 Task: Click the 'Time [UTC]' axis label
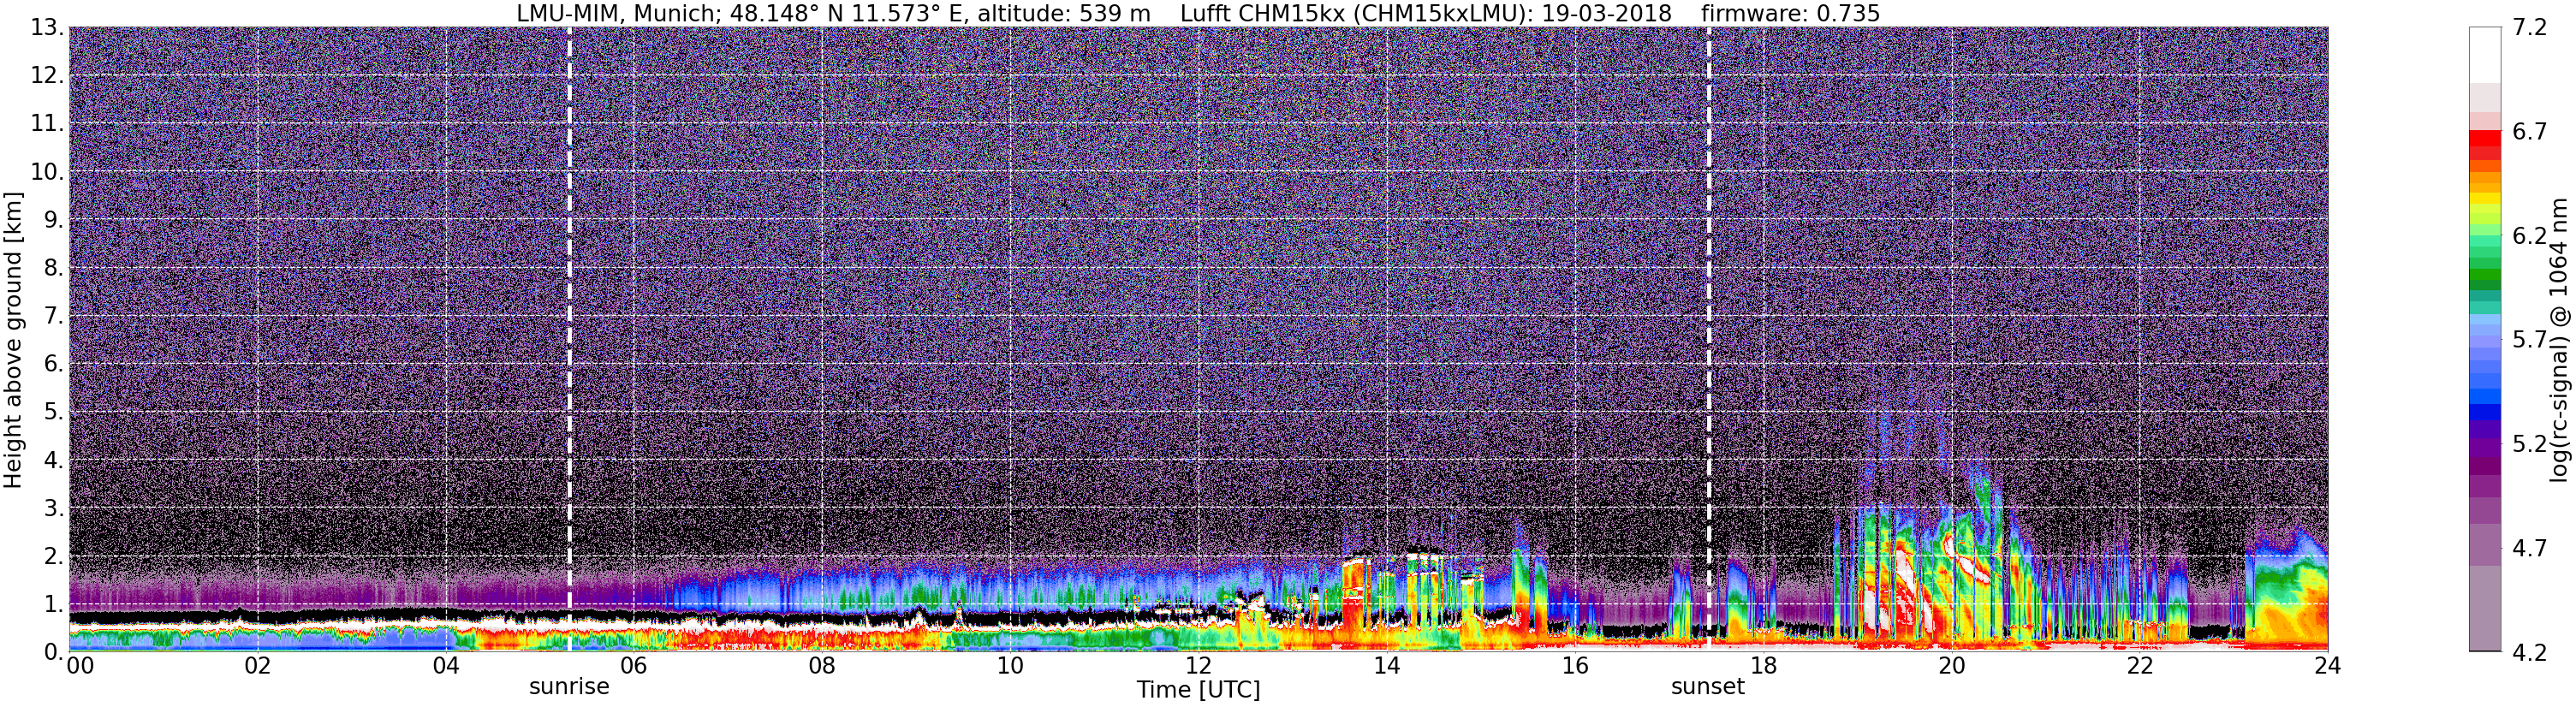(1198, 690)
